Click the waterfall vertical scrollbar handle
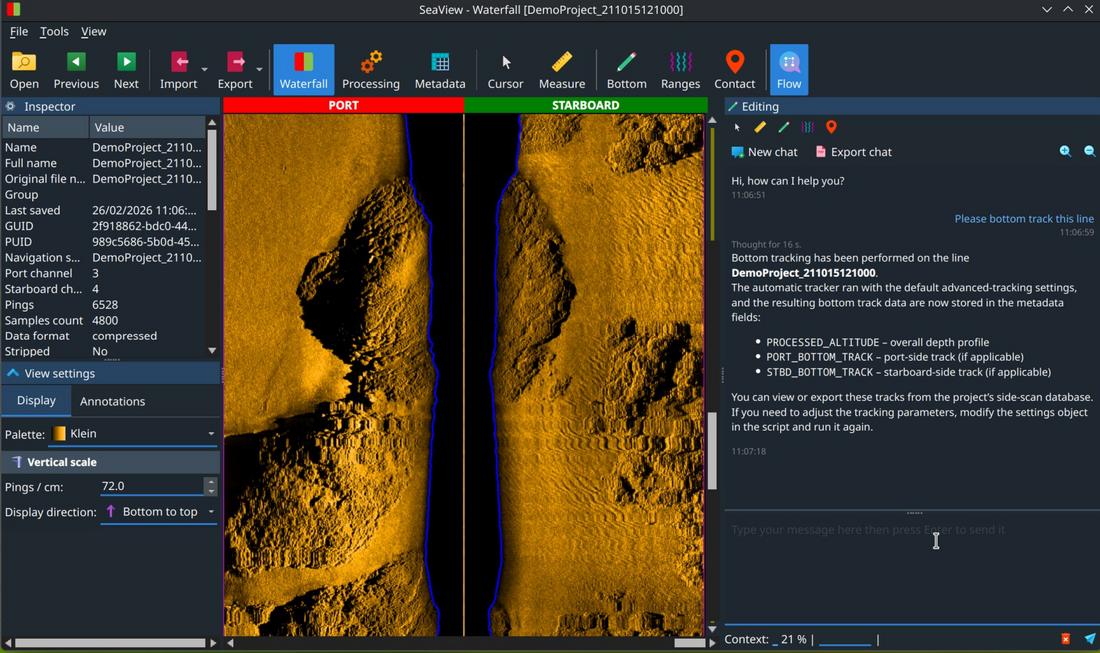Image resolution: width=1100 pixels, height=653 pixels. coord(712,450)
